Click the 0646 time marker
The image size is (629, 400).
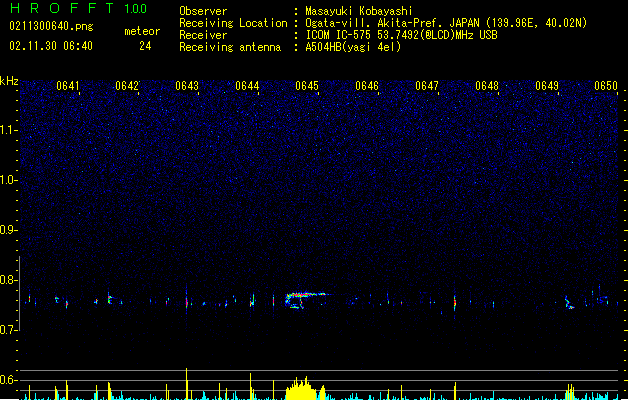(367, 86)
